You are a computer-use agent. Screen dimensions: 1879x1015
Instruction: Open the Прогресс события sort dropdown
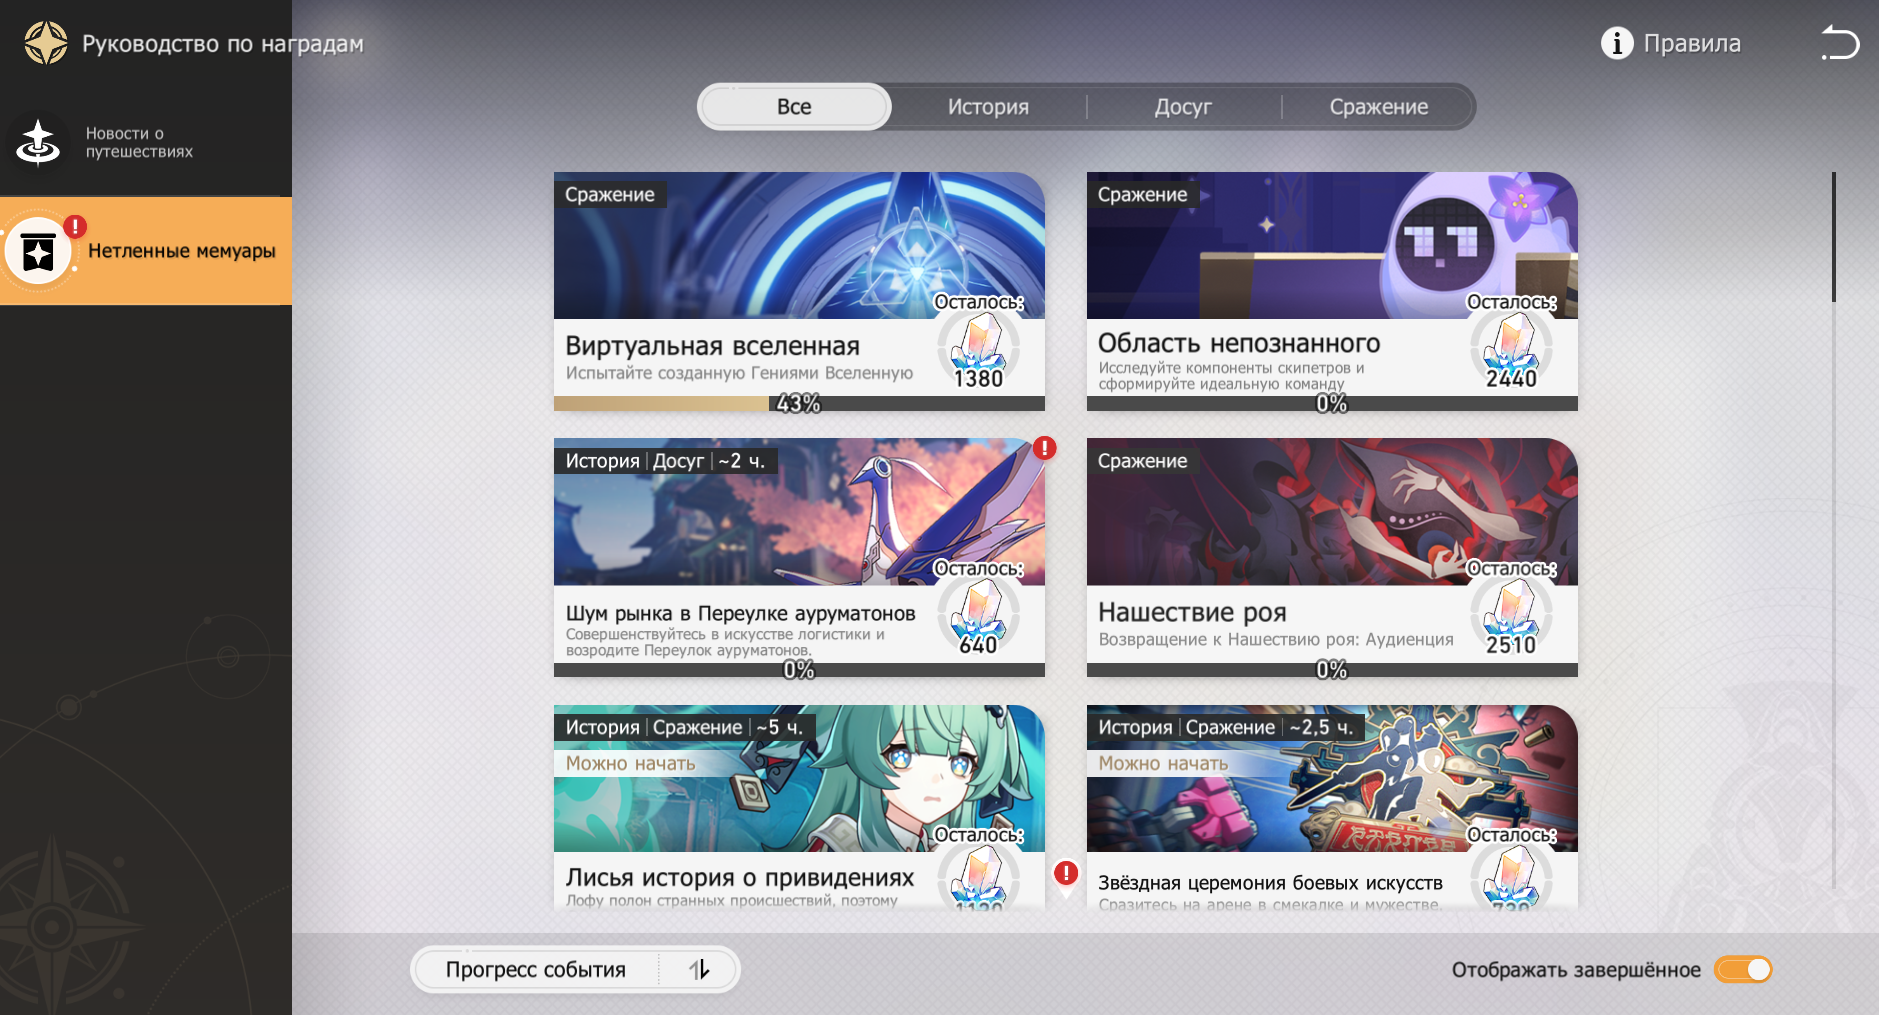click(536, 969)
